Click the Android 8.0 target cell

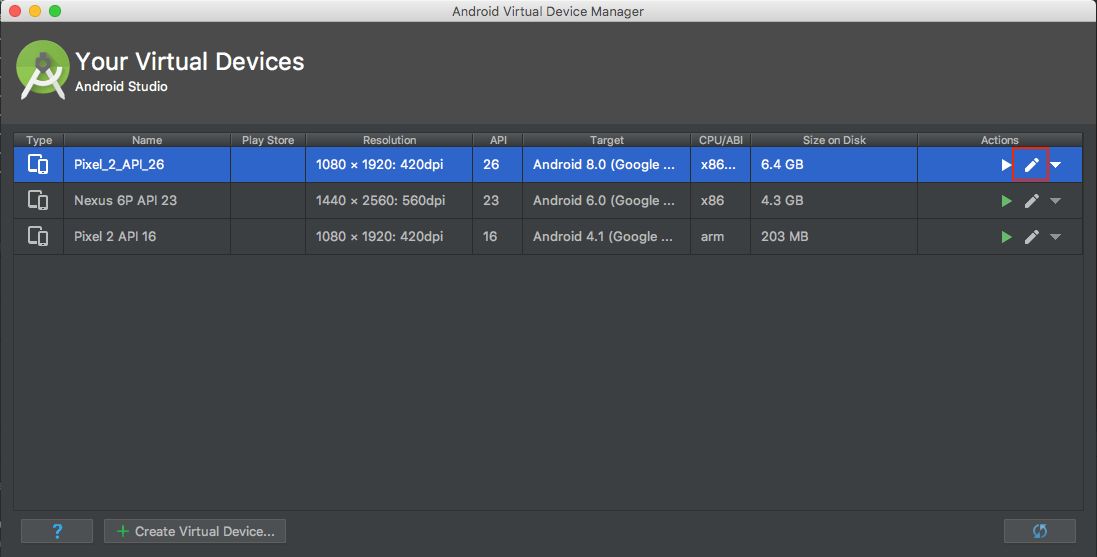(x=607, y=164)
